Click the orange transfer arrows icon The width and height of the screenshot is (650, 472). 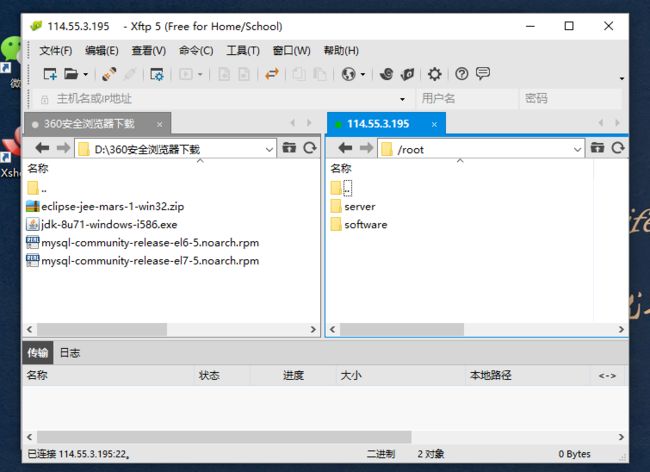[x=272, y=74]
